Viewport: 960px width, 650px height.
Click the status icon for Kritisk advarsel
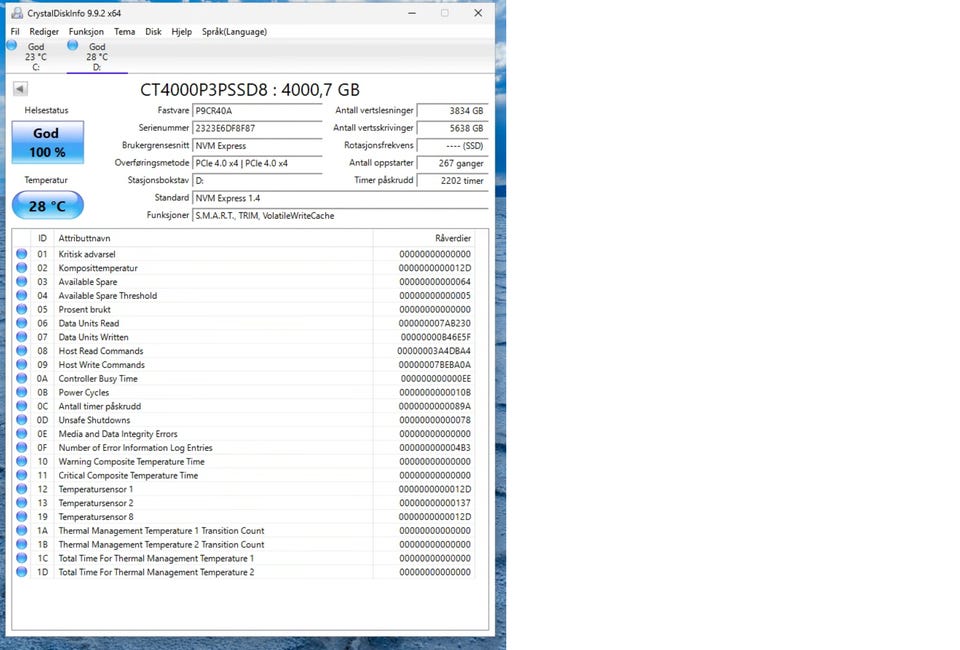point(21,253)
